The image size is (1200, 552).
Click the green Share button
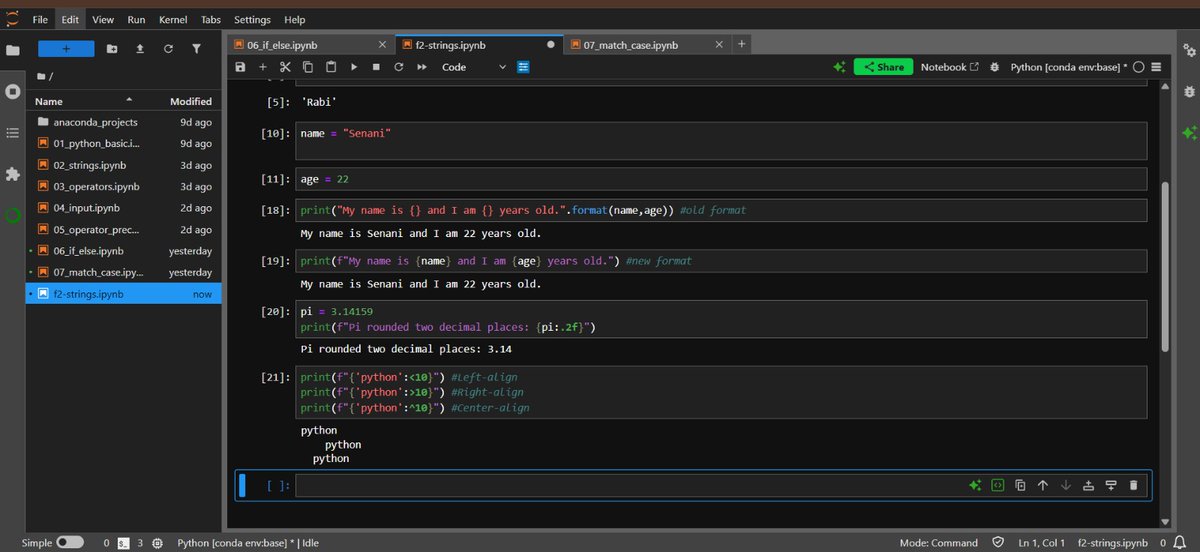click(883, 67)
